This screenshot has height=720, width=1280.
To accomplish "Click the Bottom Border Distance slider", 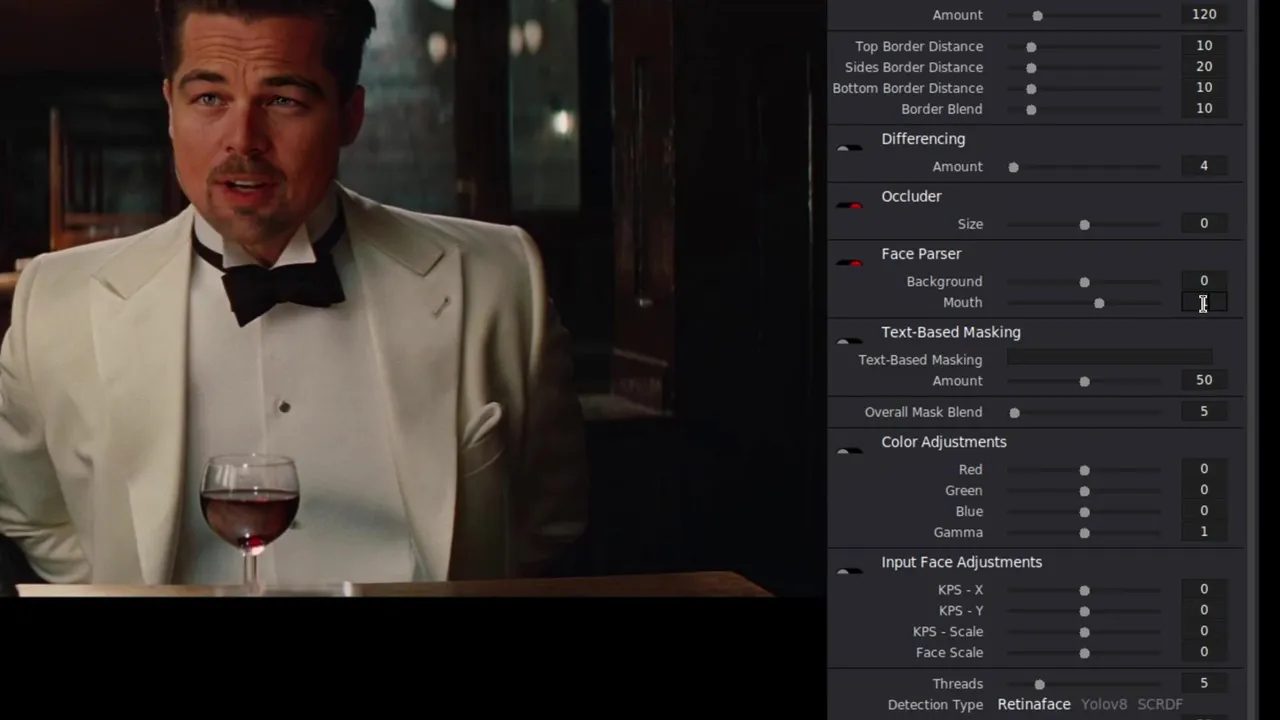I will 1084,89.
